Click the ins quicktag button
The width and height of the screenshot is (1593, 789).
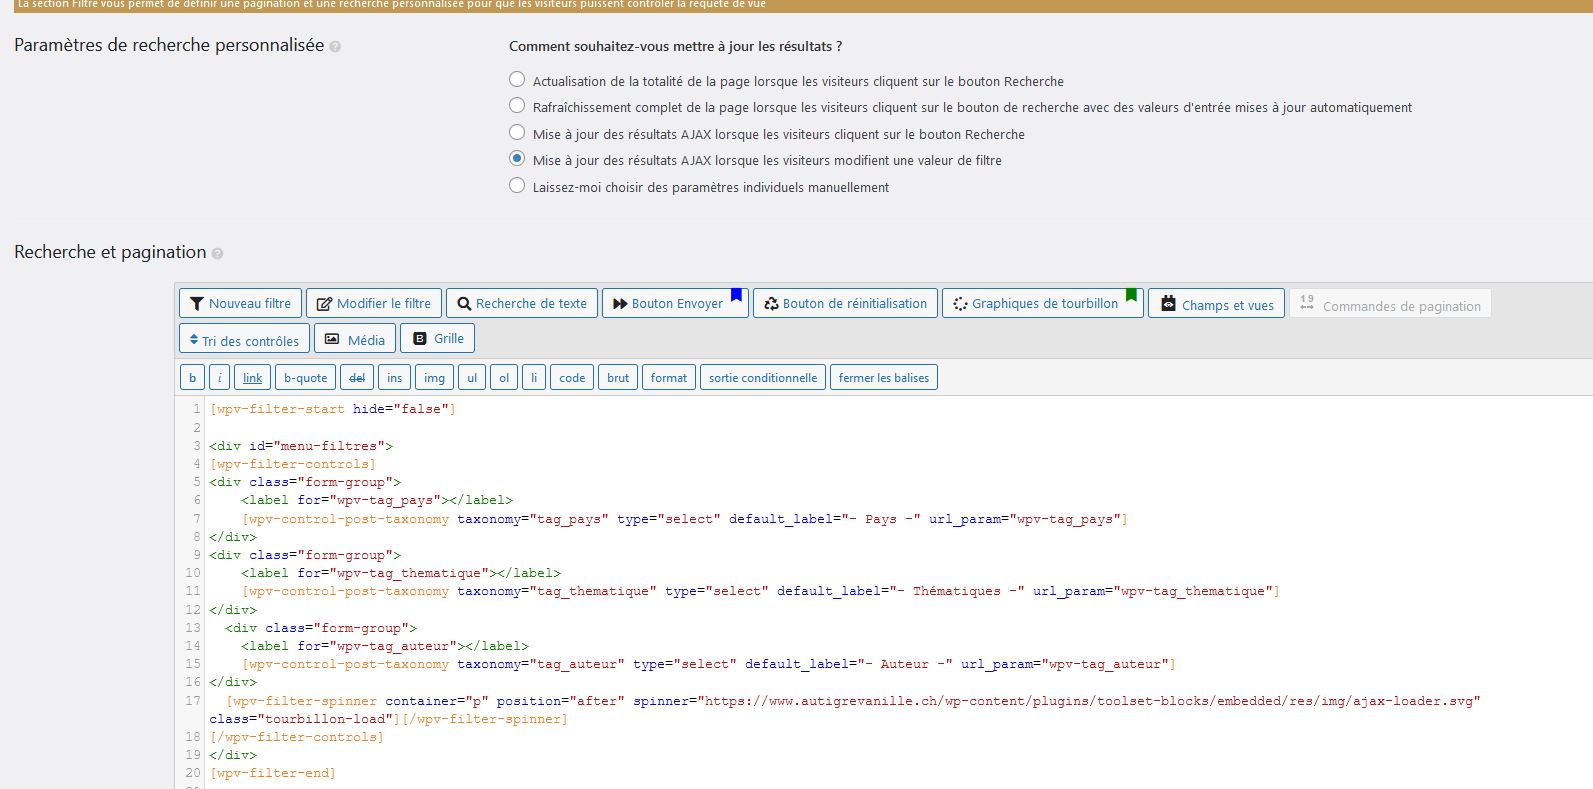(395, 377)
